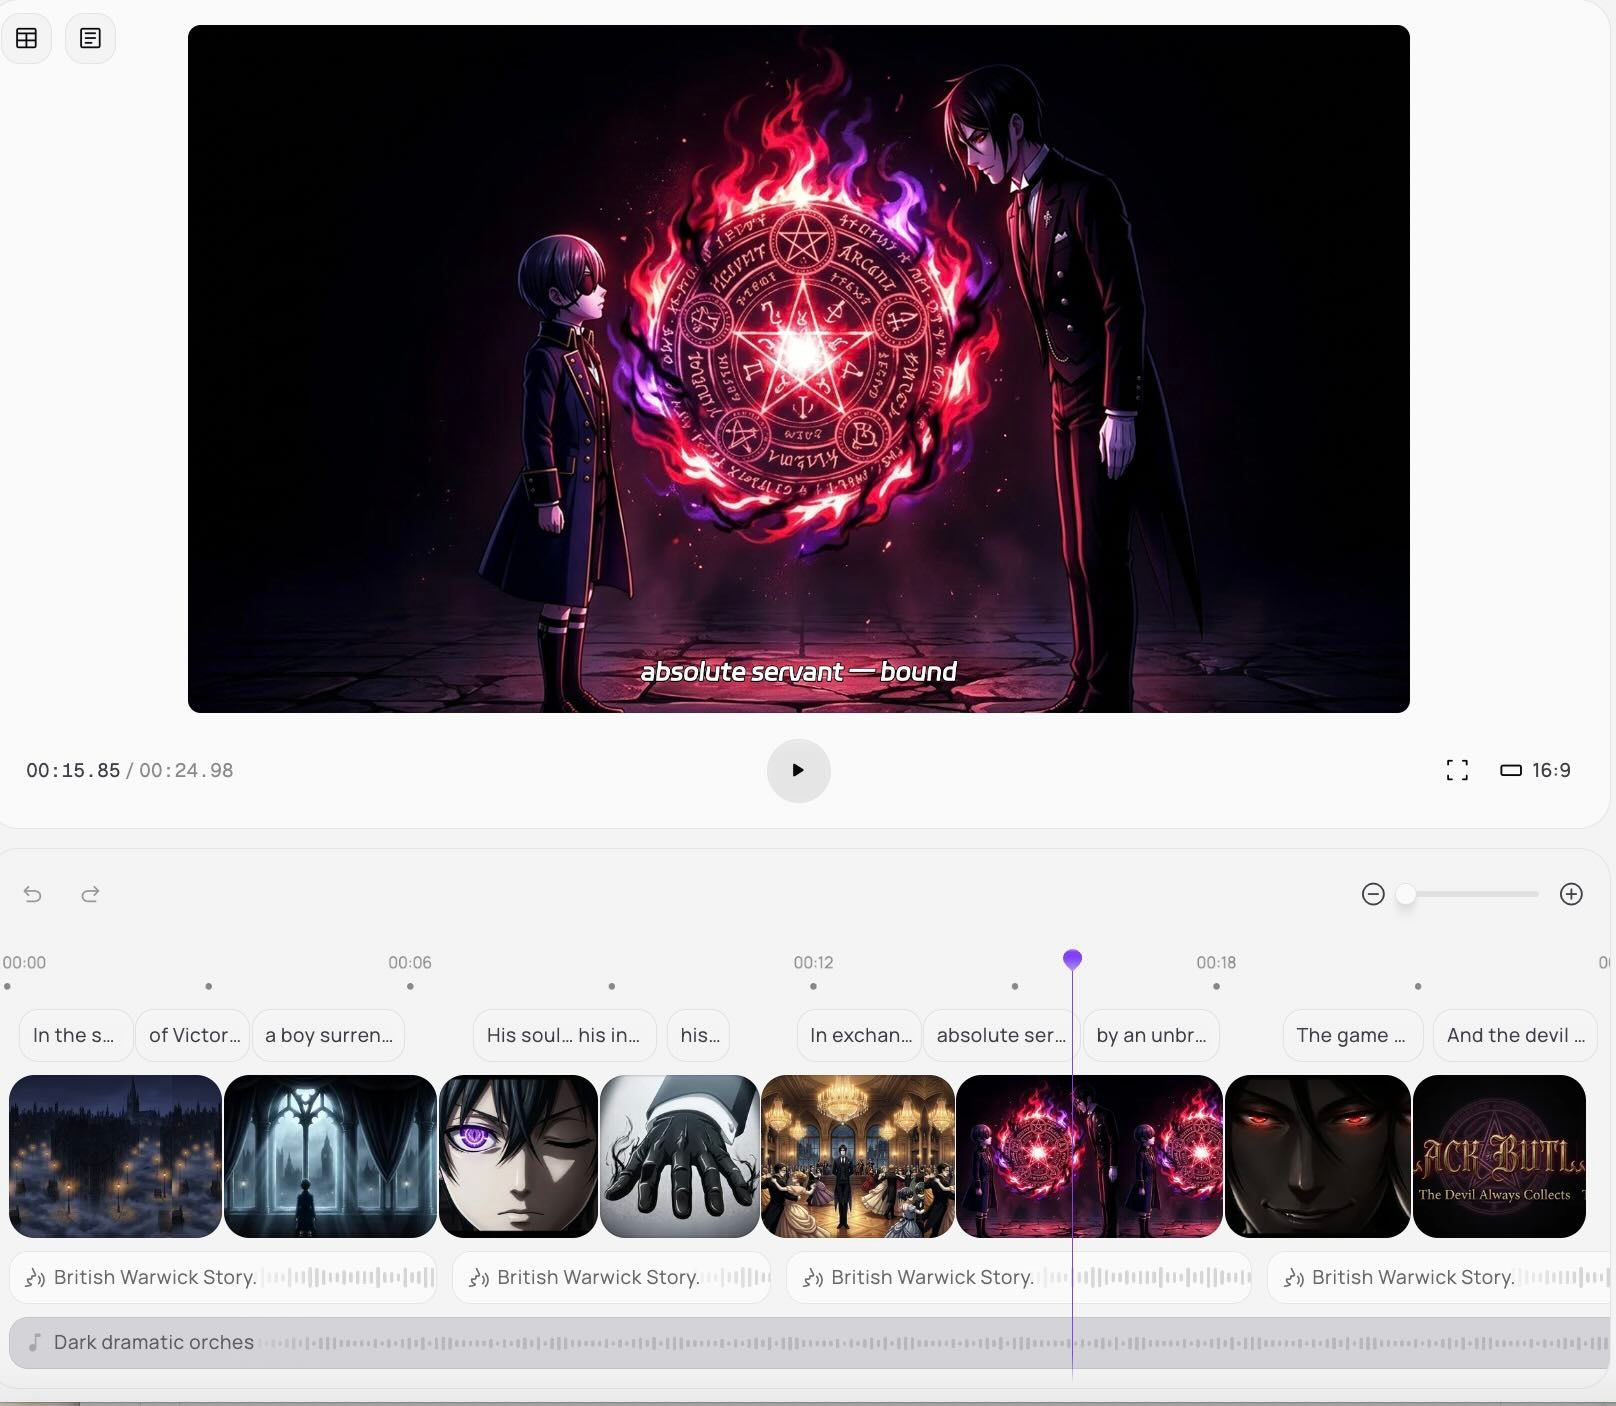Select the ballroom dance scene clip
Image resolution: width=1616 pixels, height=1406 pixels.
pos(858,1156)
